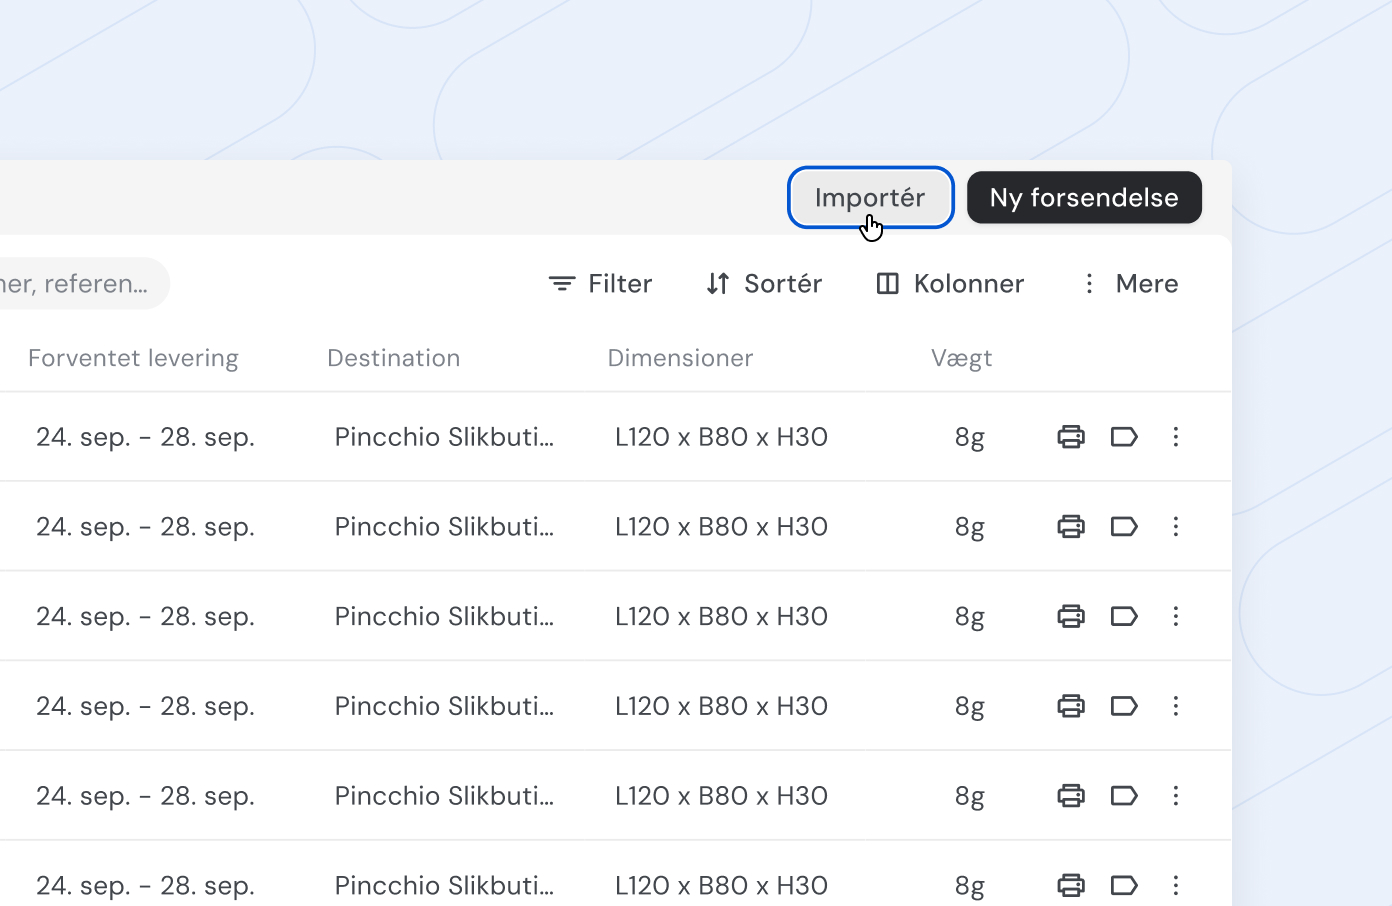Select the Dimensioner column header
The height and width of the screenshot is (906, 1392).
pyautogui.click(x=680, y=358)
